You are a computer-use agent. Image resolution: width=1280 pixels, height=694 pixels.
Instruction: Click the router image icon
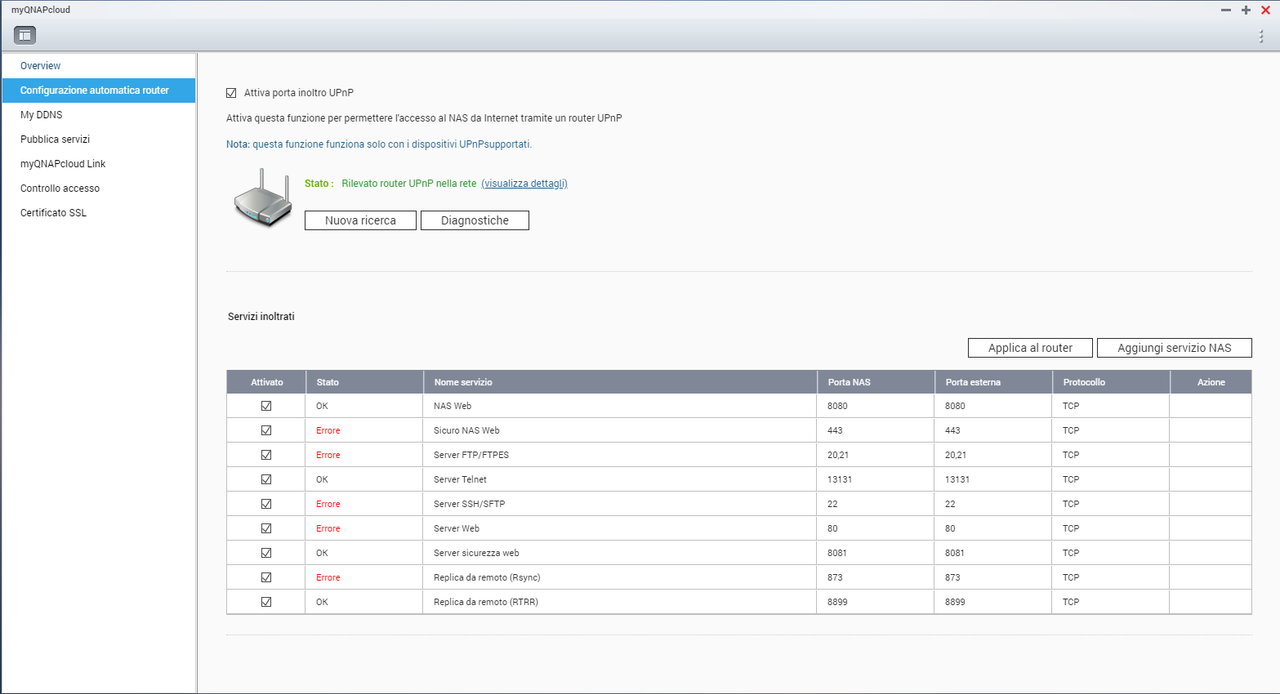pyautogui.click(x=262, y=197)
